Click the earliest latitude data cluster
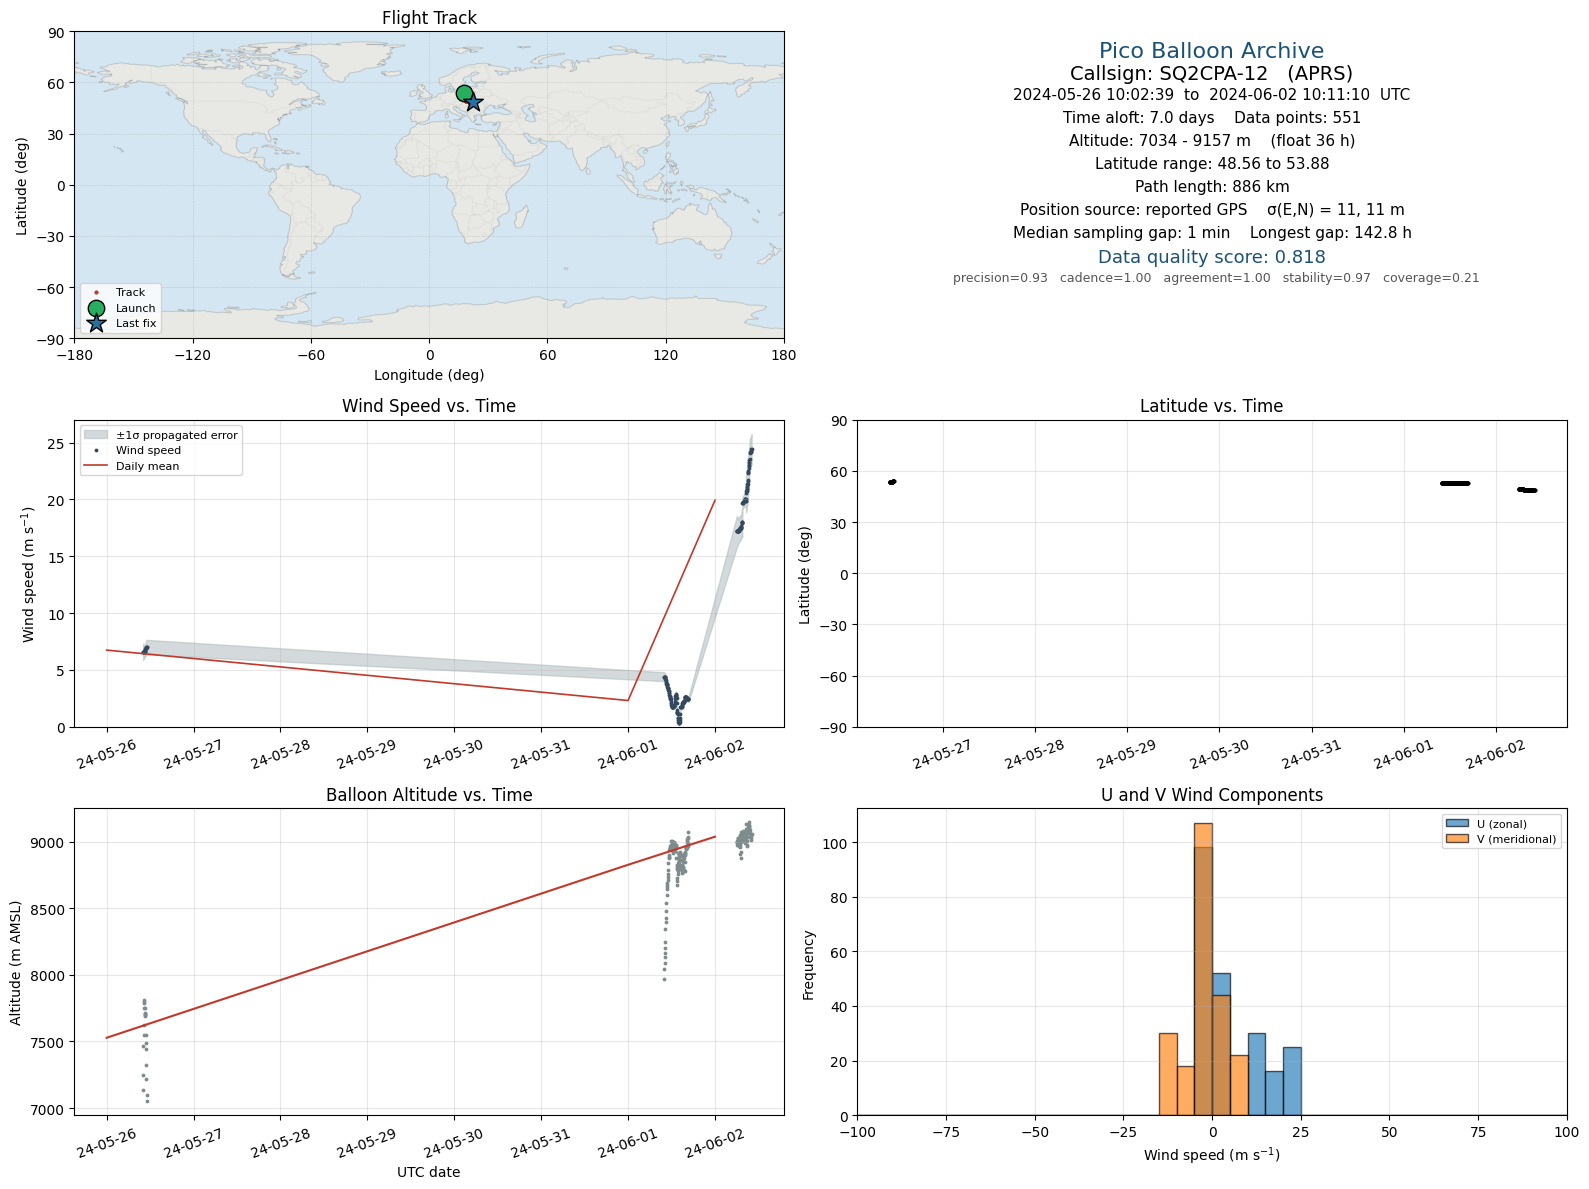Viewport: 1589px width, 1189px height. pos(892,482)
